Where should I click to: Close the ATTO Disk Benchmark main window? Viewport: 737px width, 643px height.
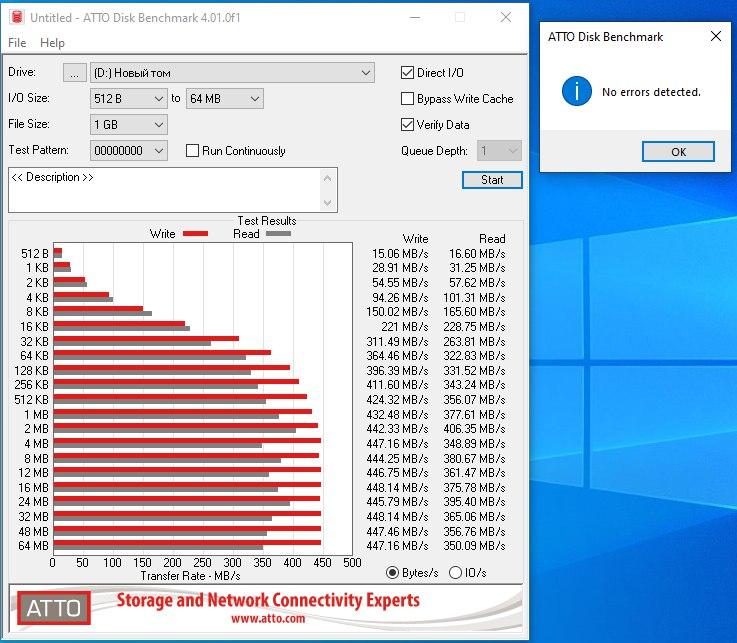pos(506,17)
